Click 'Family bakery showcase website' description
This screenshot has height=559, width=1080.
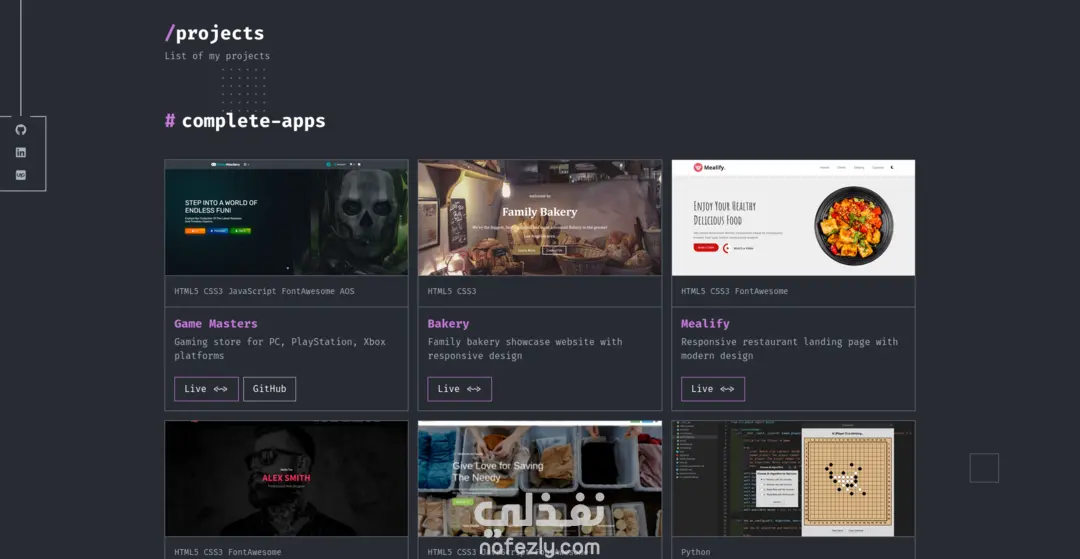pyautogui.click(x=525, y=349)
